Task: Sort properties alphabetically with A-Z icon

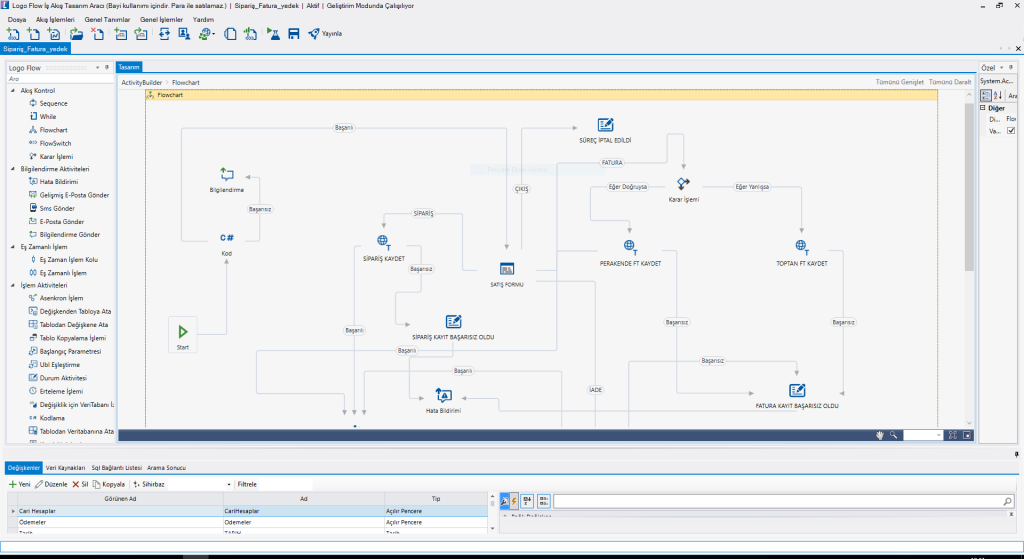Action: pyautogui.click(x=997, y=95)
